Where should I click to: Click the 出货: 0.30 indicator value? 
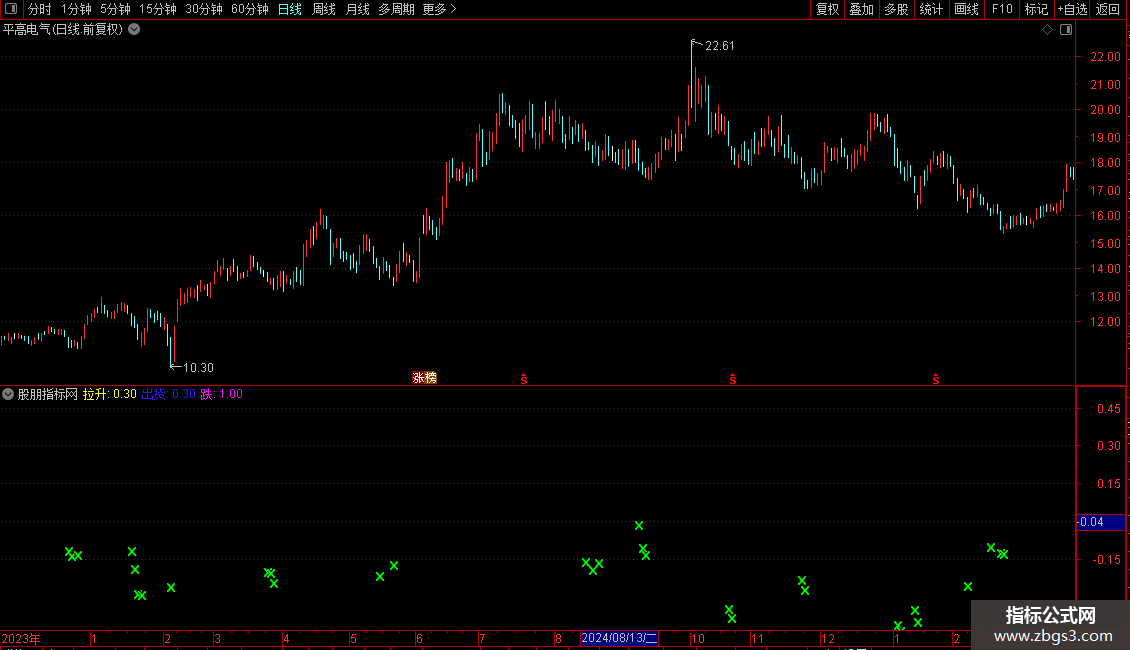169,394
